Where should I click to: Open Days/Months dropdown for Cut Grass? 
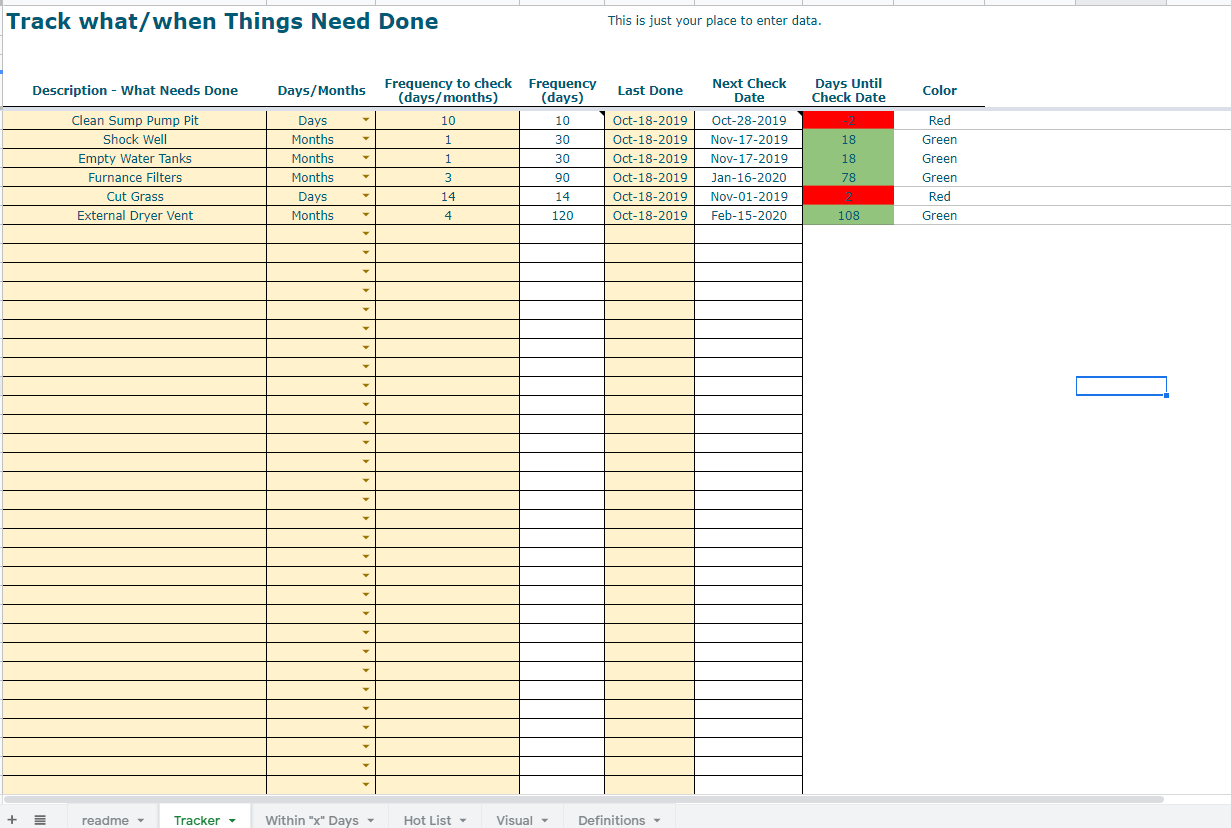(x=366, y=196)
